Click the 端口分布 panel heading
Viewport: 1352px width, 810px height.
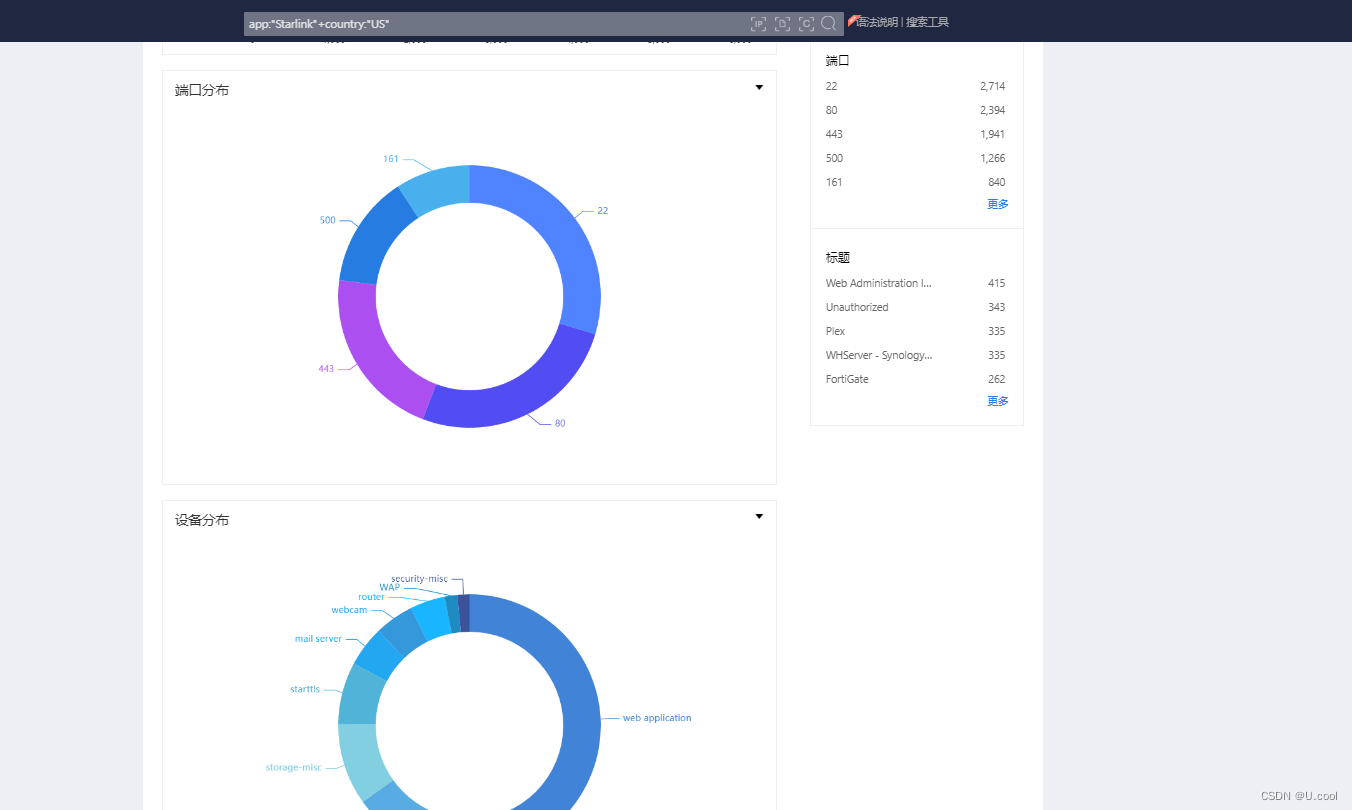(202, 90)
